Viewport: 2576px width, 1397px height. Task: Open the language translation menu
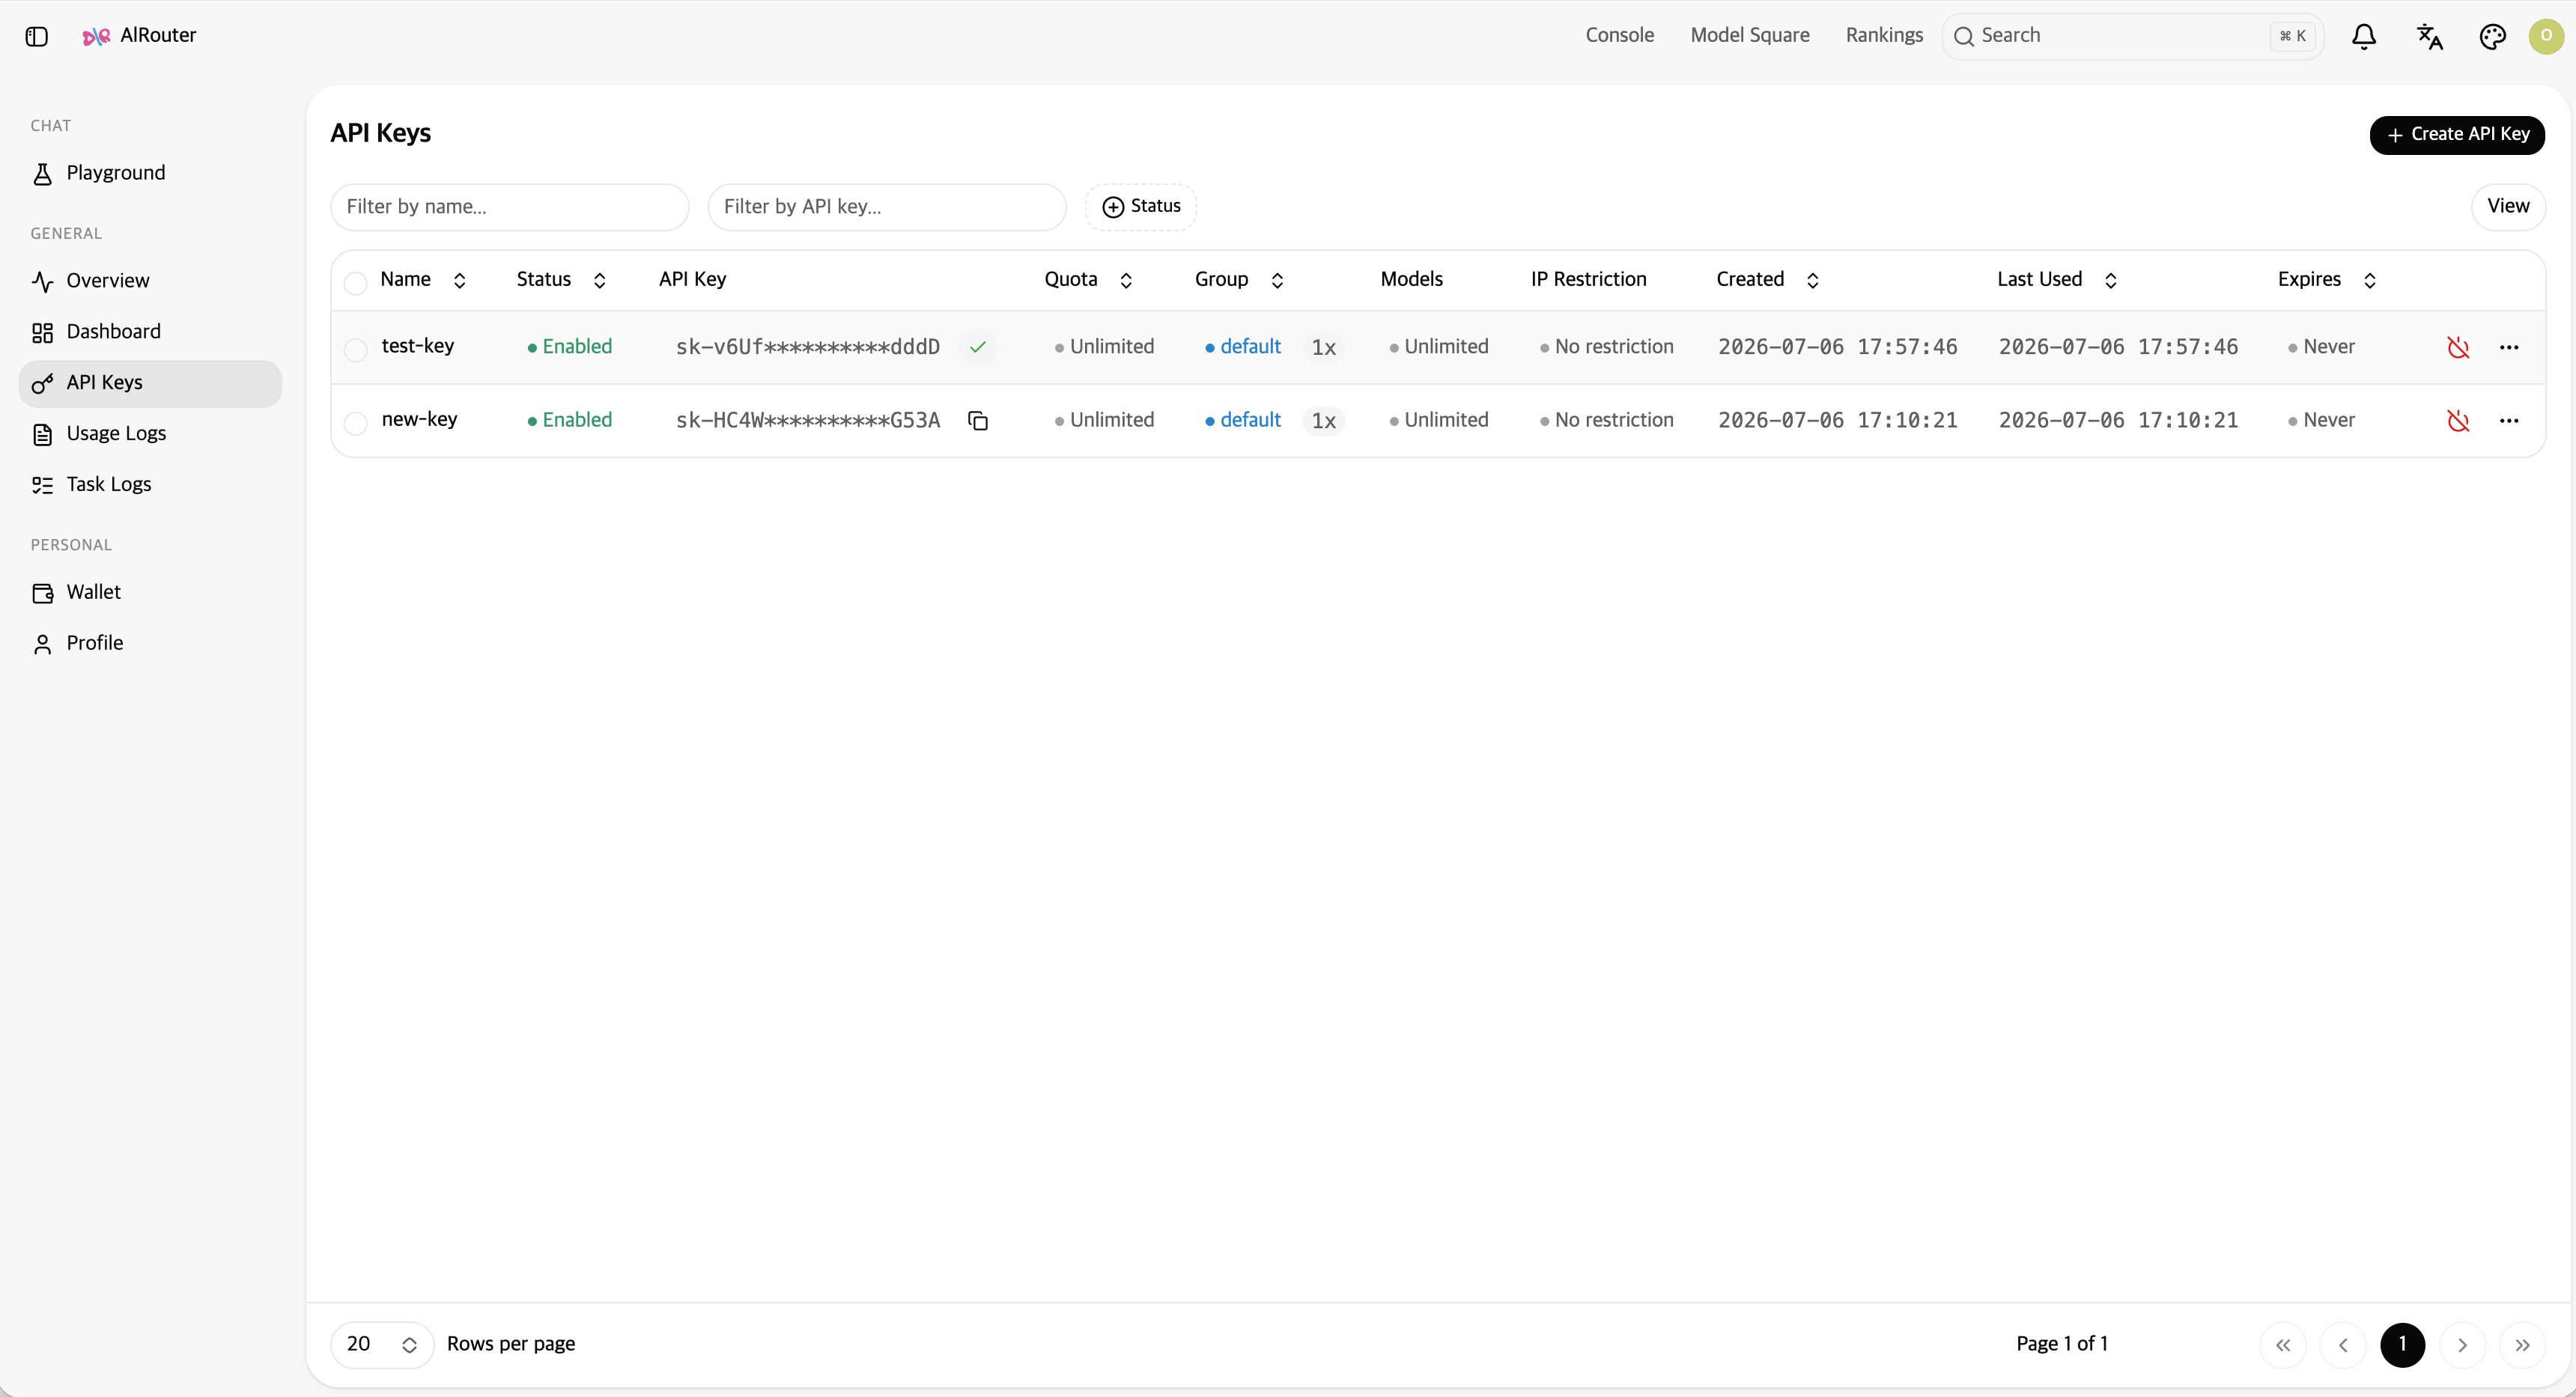2430,37
